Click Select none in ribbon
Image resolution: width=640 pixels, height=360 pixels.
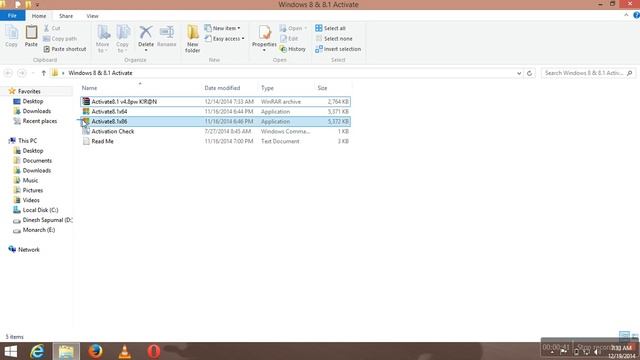tap(334, 38)
